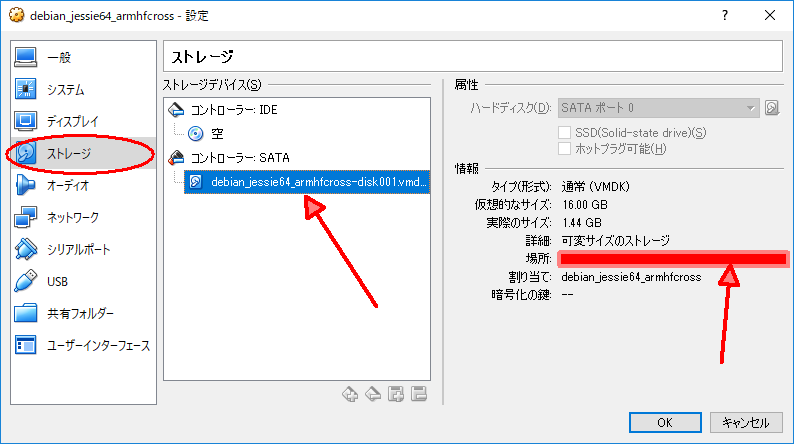Open the SATA ポート 0 dropdown
Screen dimensions: 794x444
click(x=657, y=108)
